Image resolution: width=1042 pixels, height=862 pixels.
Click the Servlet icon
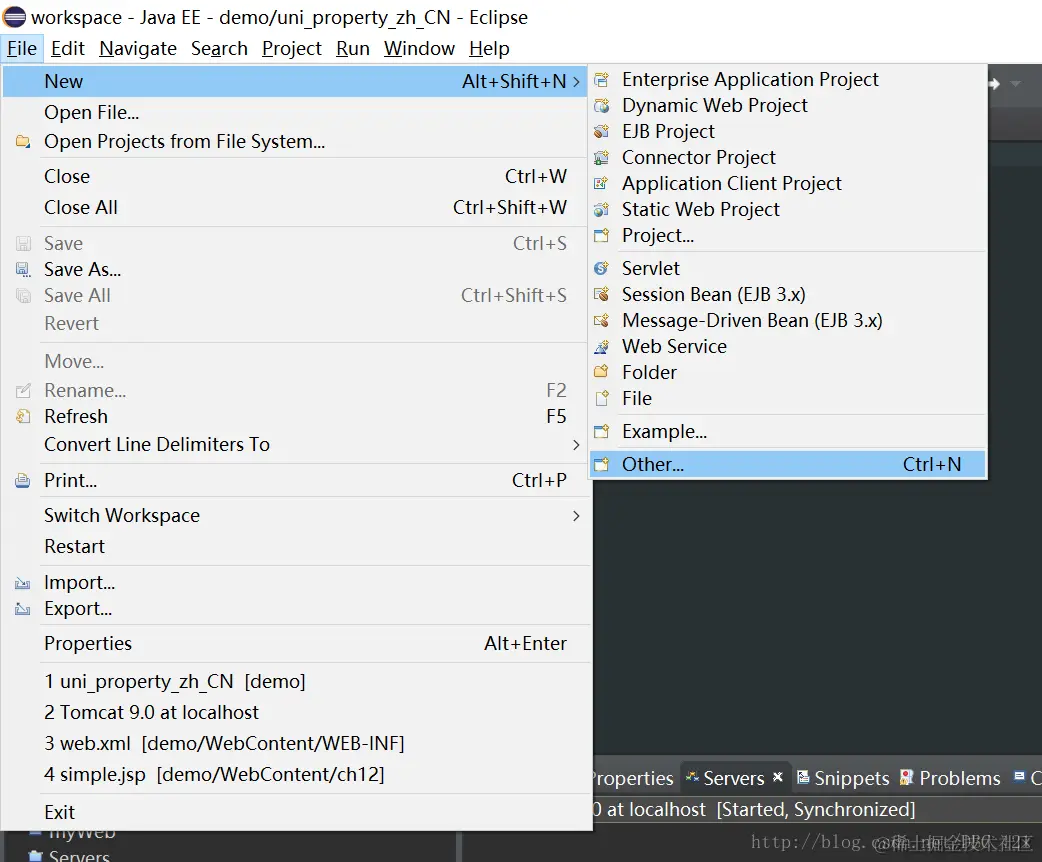pos(601,269)
